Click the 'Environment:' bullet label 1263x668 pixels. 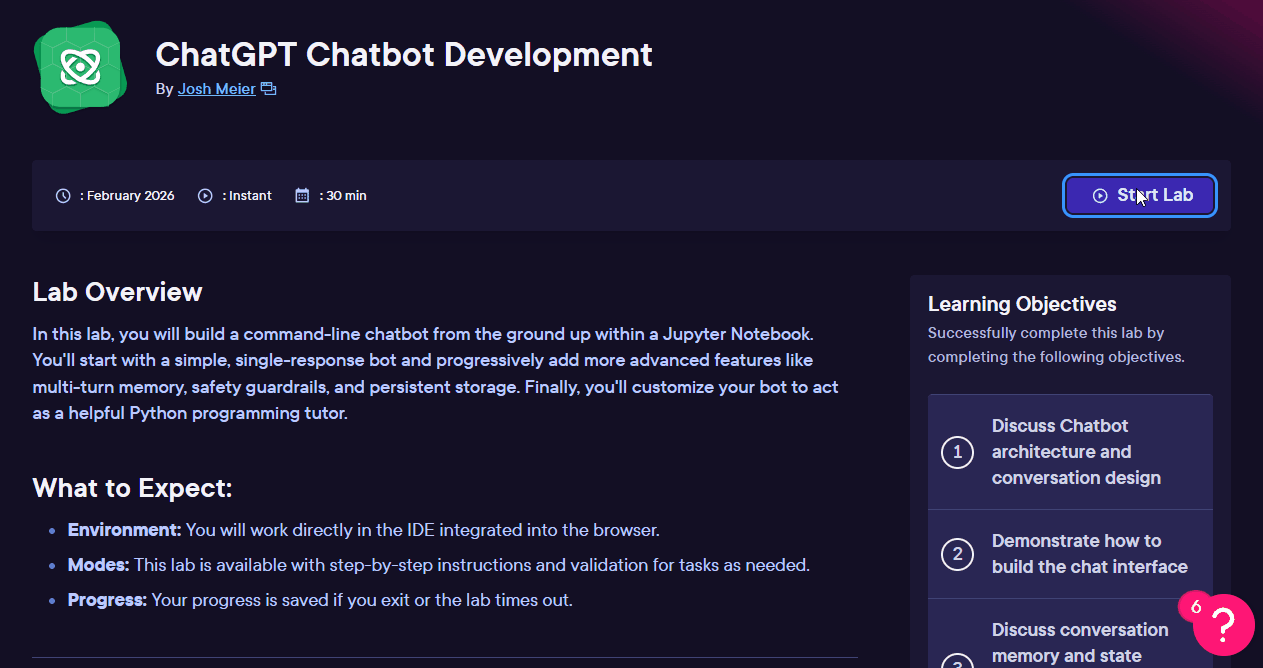[124, 530]
